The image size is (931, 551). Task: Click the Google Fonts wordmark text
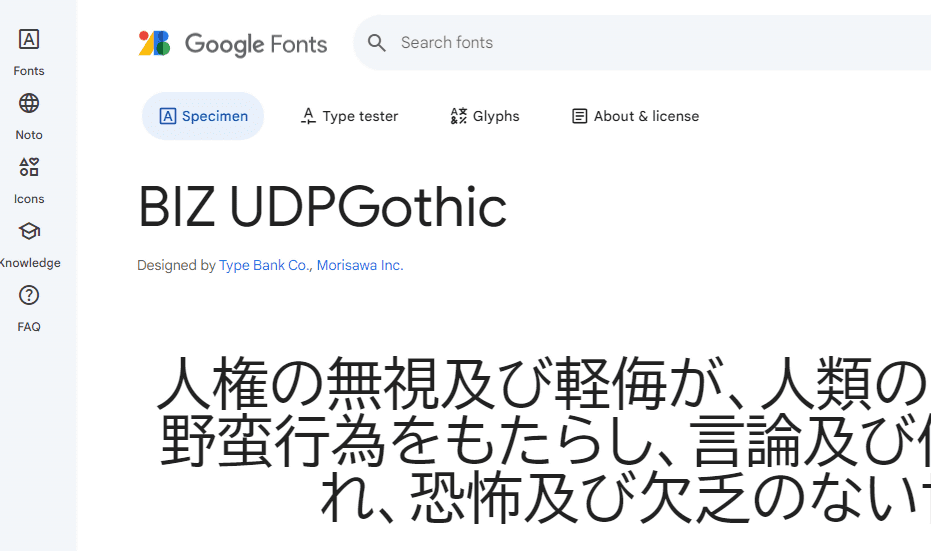[x=256, y=44]
